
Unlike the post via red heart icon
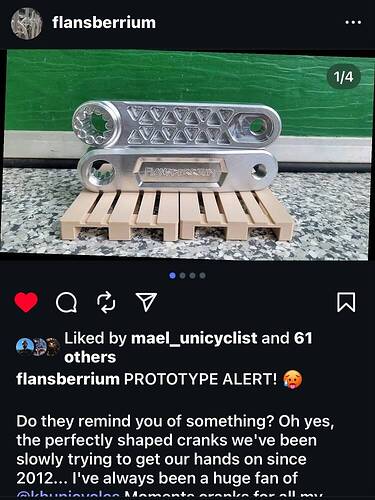click(26, 302)
